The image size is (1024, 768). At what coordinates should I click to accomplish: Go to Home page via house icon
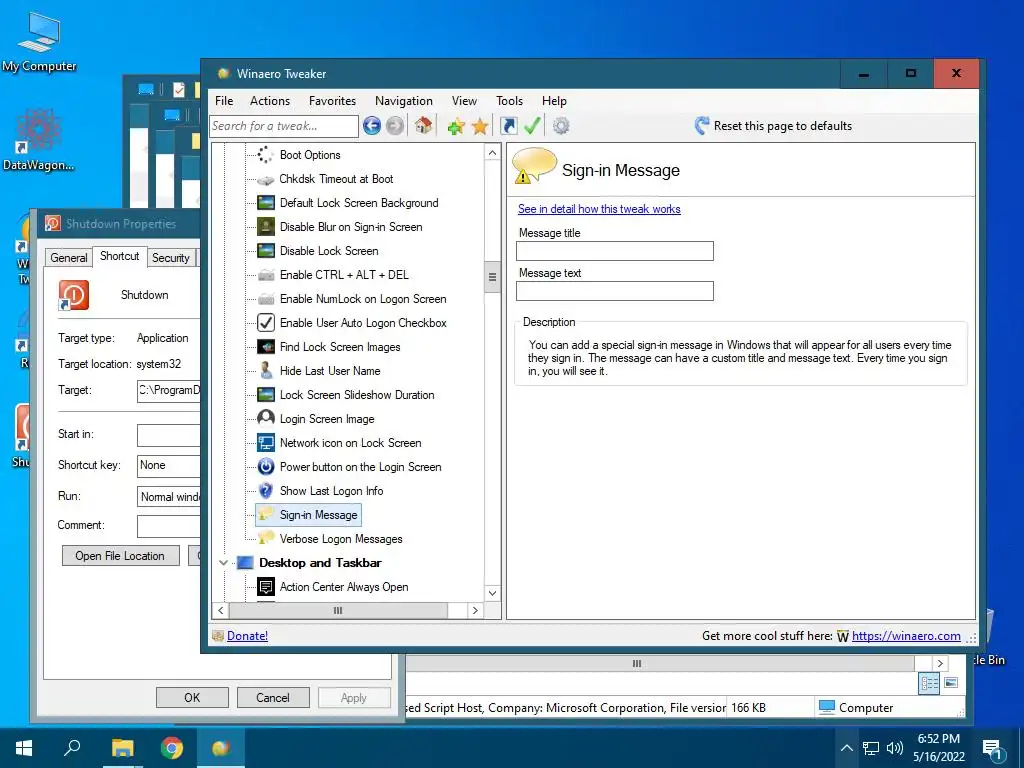point(423,125)
